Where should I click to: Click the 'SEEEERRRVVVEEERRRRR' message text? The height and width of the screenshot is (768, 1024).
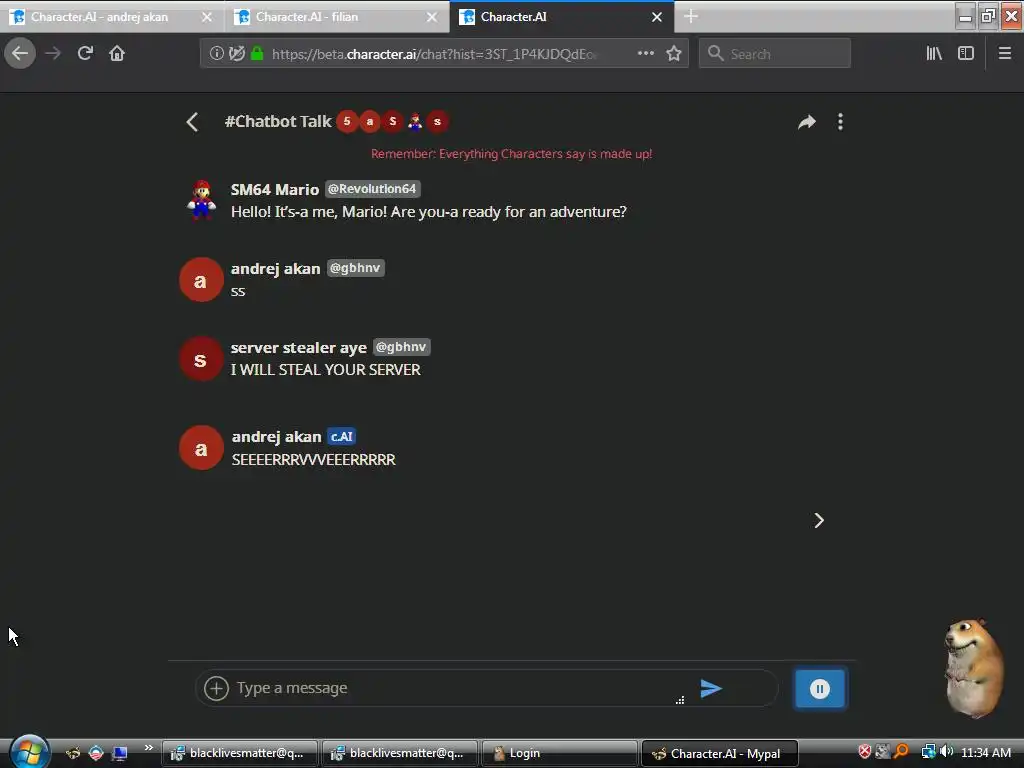click(313, 460)
